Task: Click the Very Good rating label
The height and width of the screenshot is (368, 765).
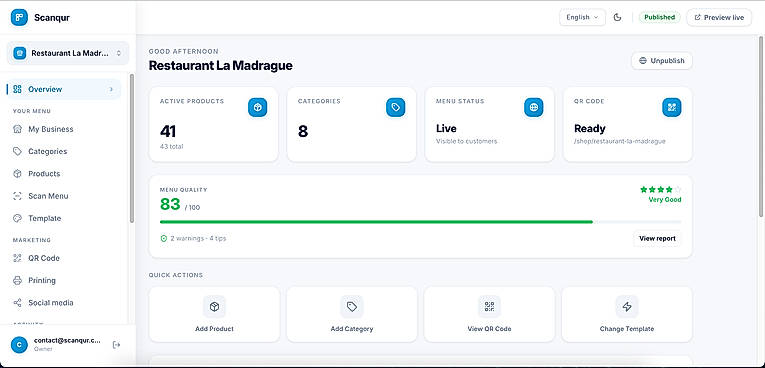Action: [x=665, y=200]
